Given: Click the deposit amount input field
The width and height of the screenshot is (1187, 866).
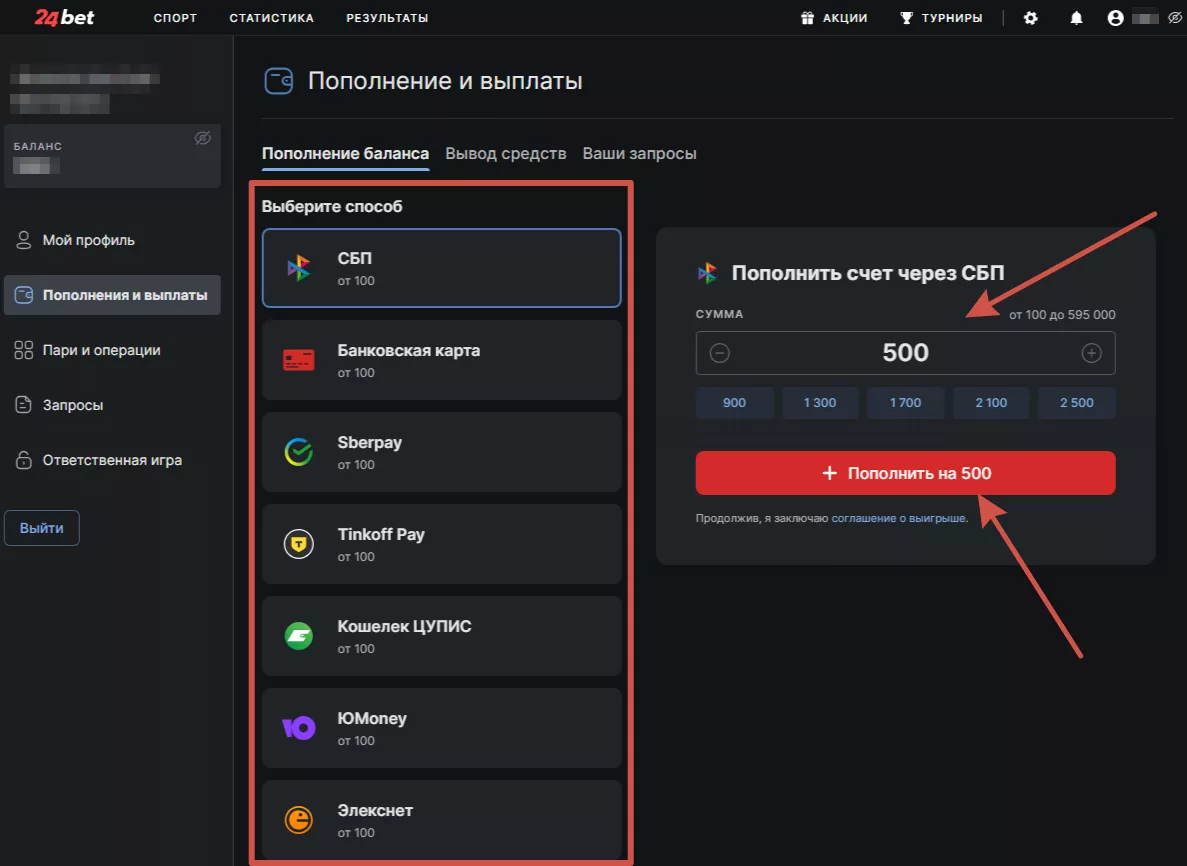Looking at the screenshot, I should pos(905,353).
